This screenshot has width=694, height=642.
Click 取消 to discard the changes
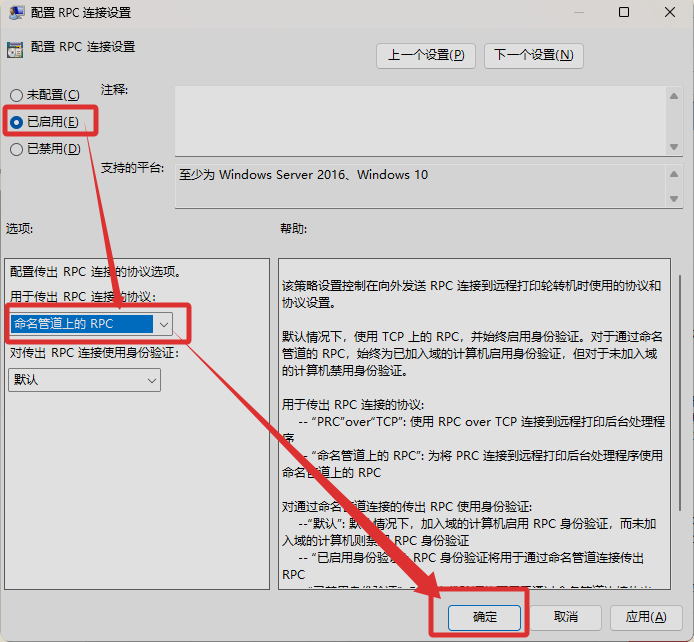click(565, 617)
